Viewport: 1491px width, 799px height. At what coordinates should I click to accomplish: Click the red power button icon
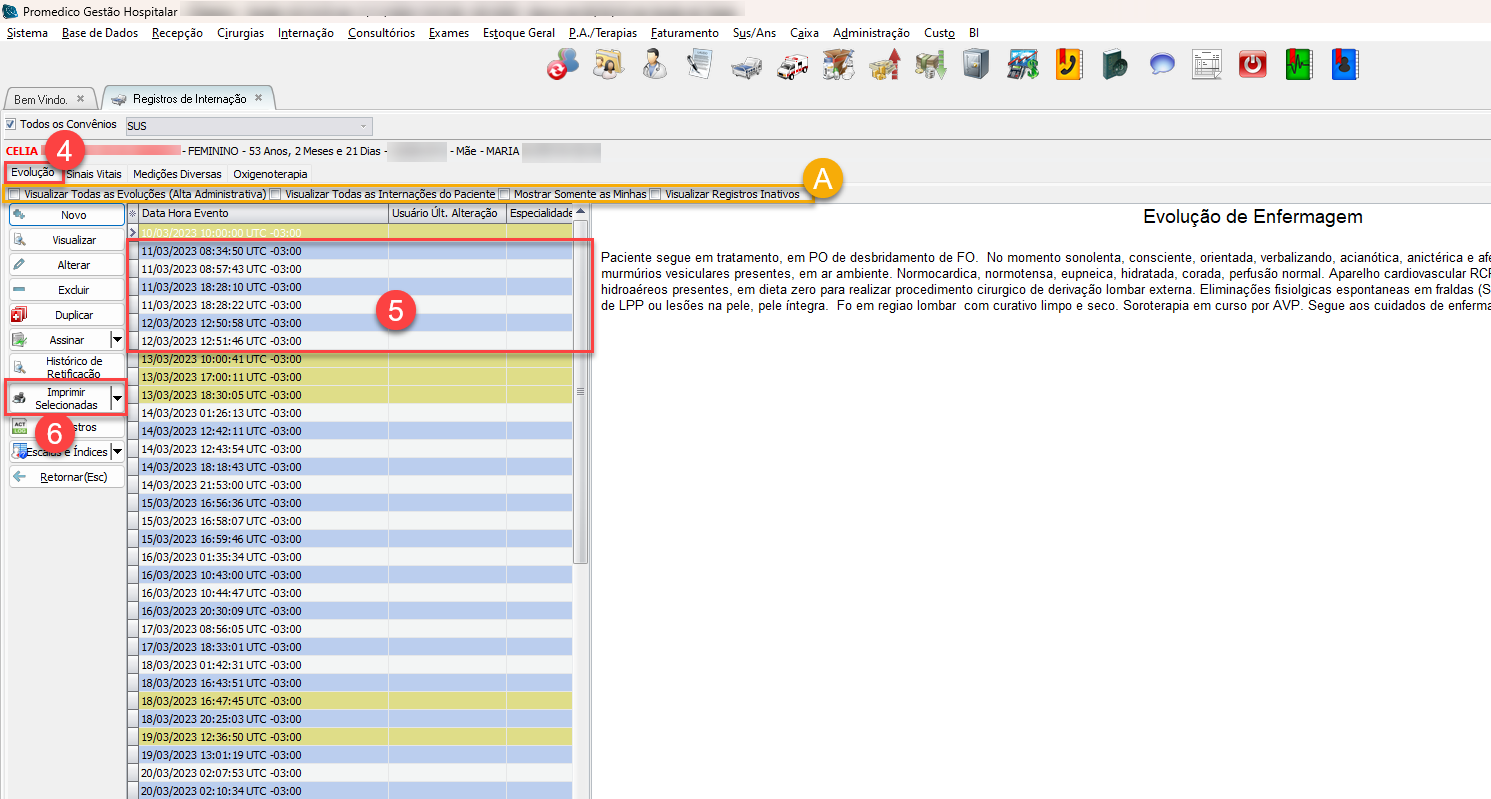click(1252, 65)
